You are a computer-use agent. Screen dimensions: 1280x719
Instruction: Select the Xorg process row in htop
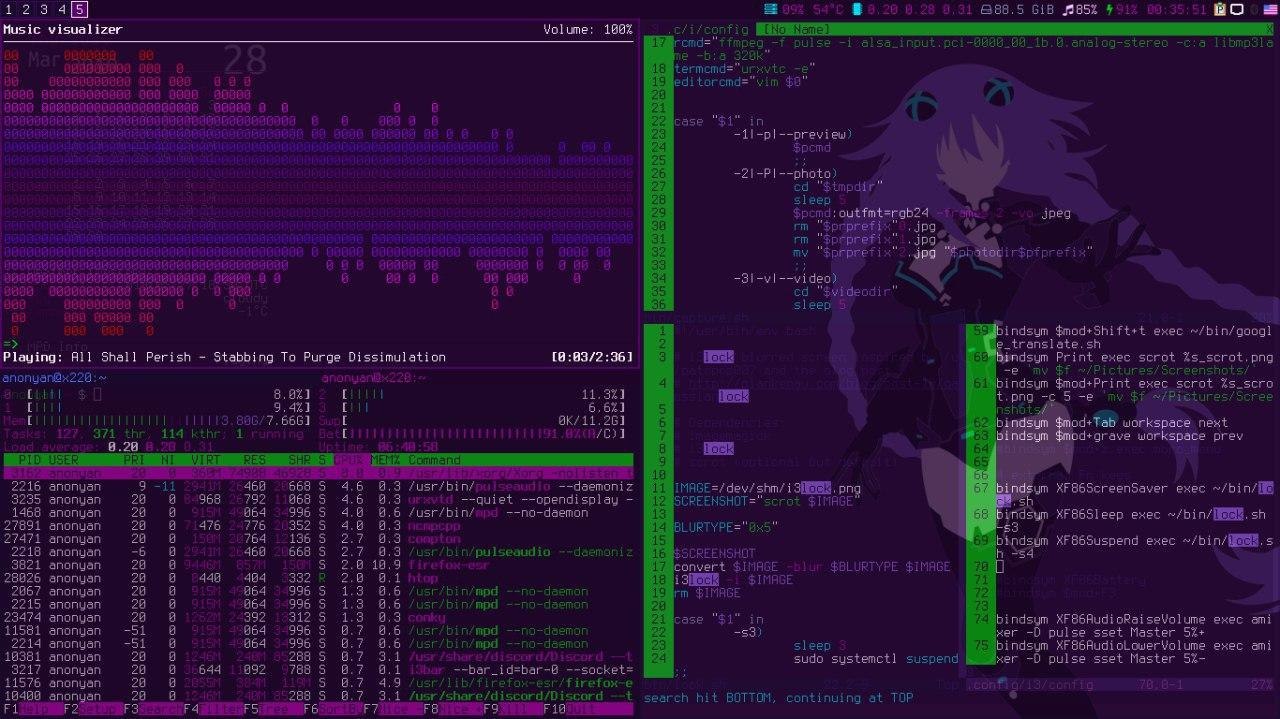pyautogui.click(x=317, y=474)
